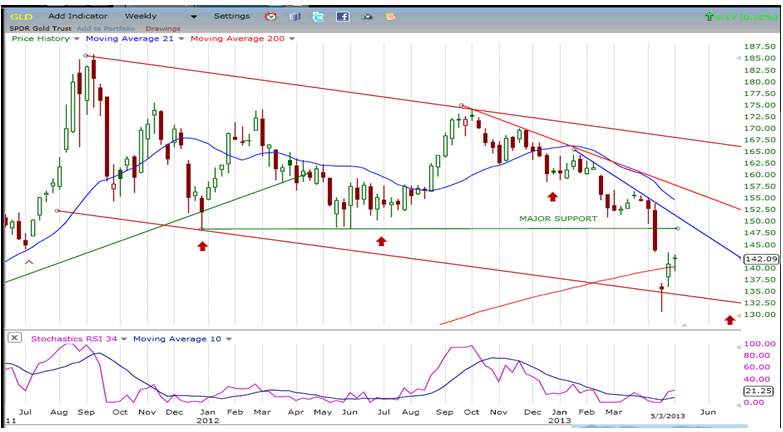The image size is (783, 432).
Task: Share chart via Twitter icon
Action: (x=319, y=16)
